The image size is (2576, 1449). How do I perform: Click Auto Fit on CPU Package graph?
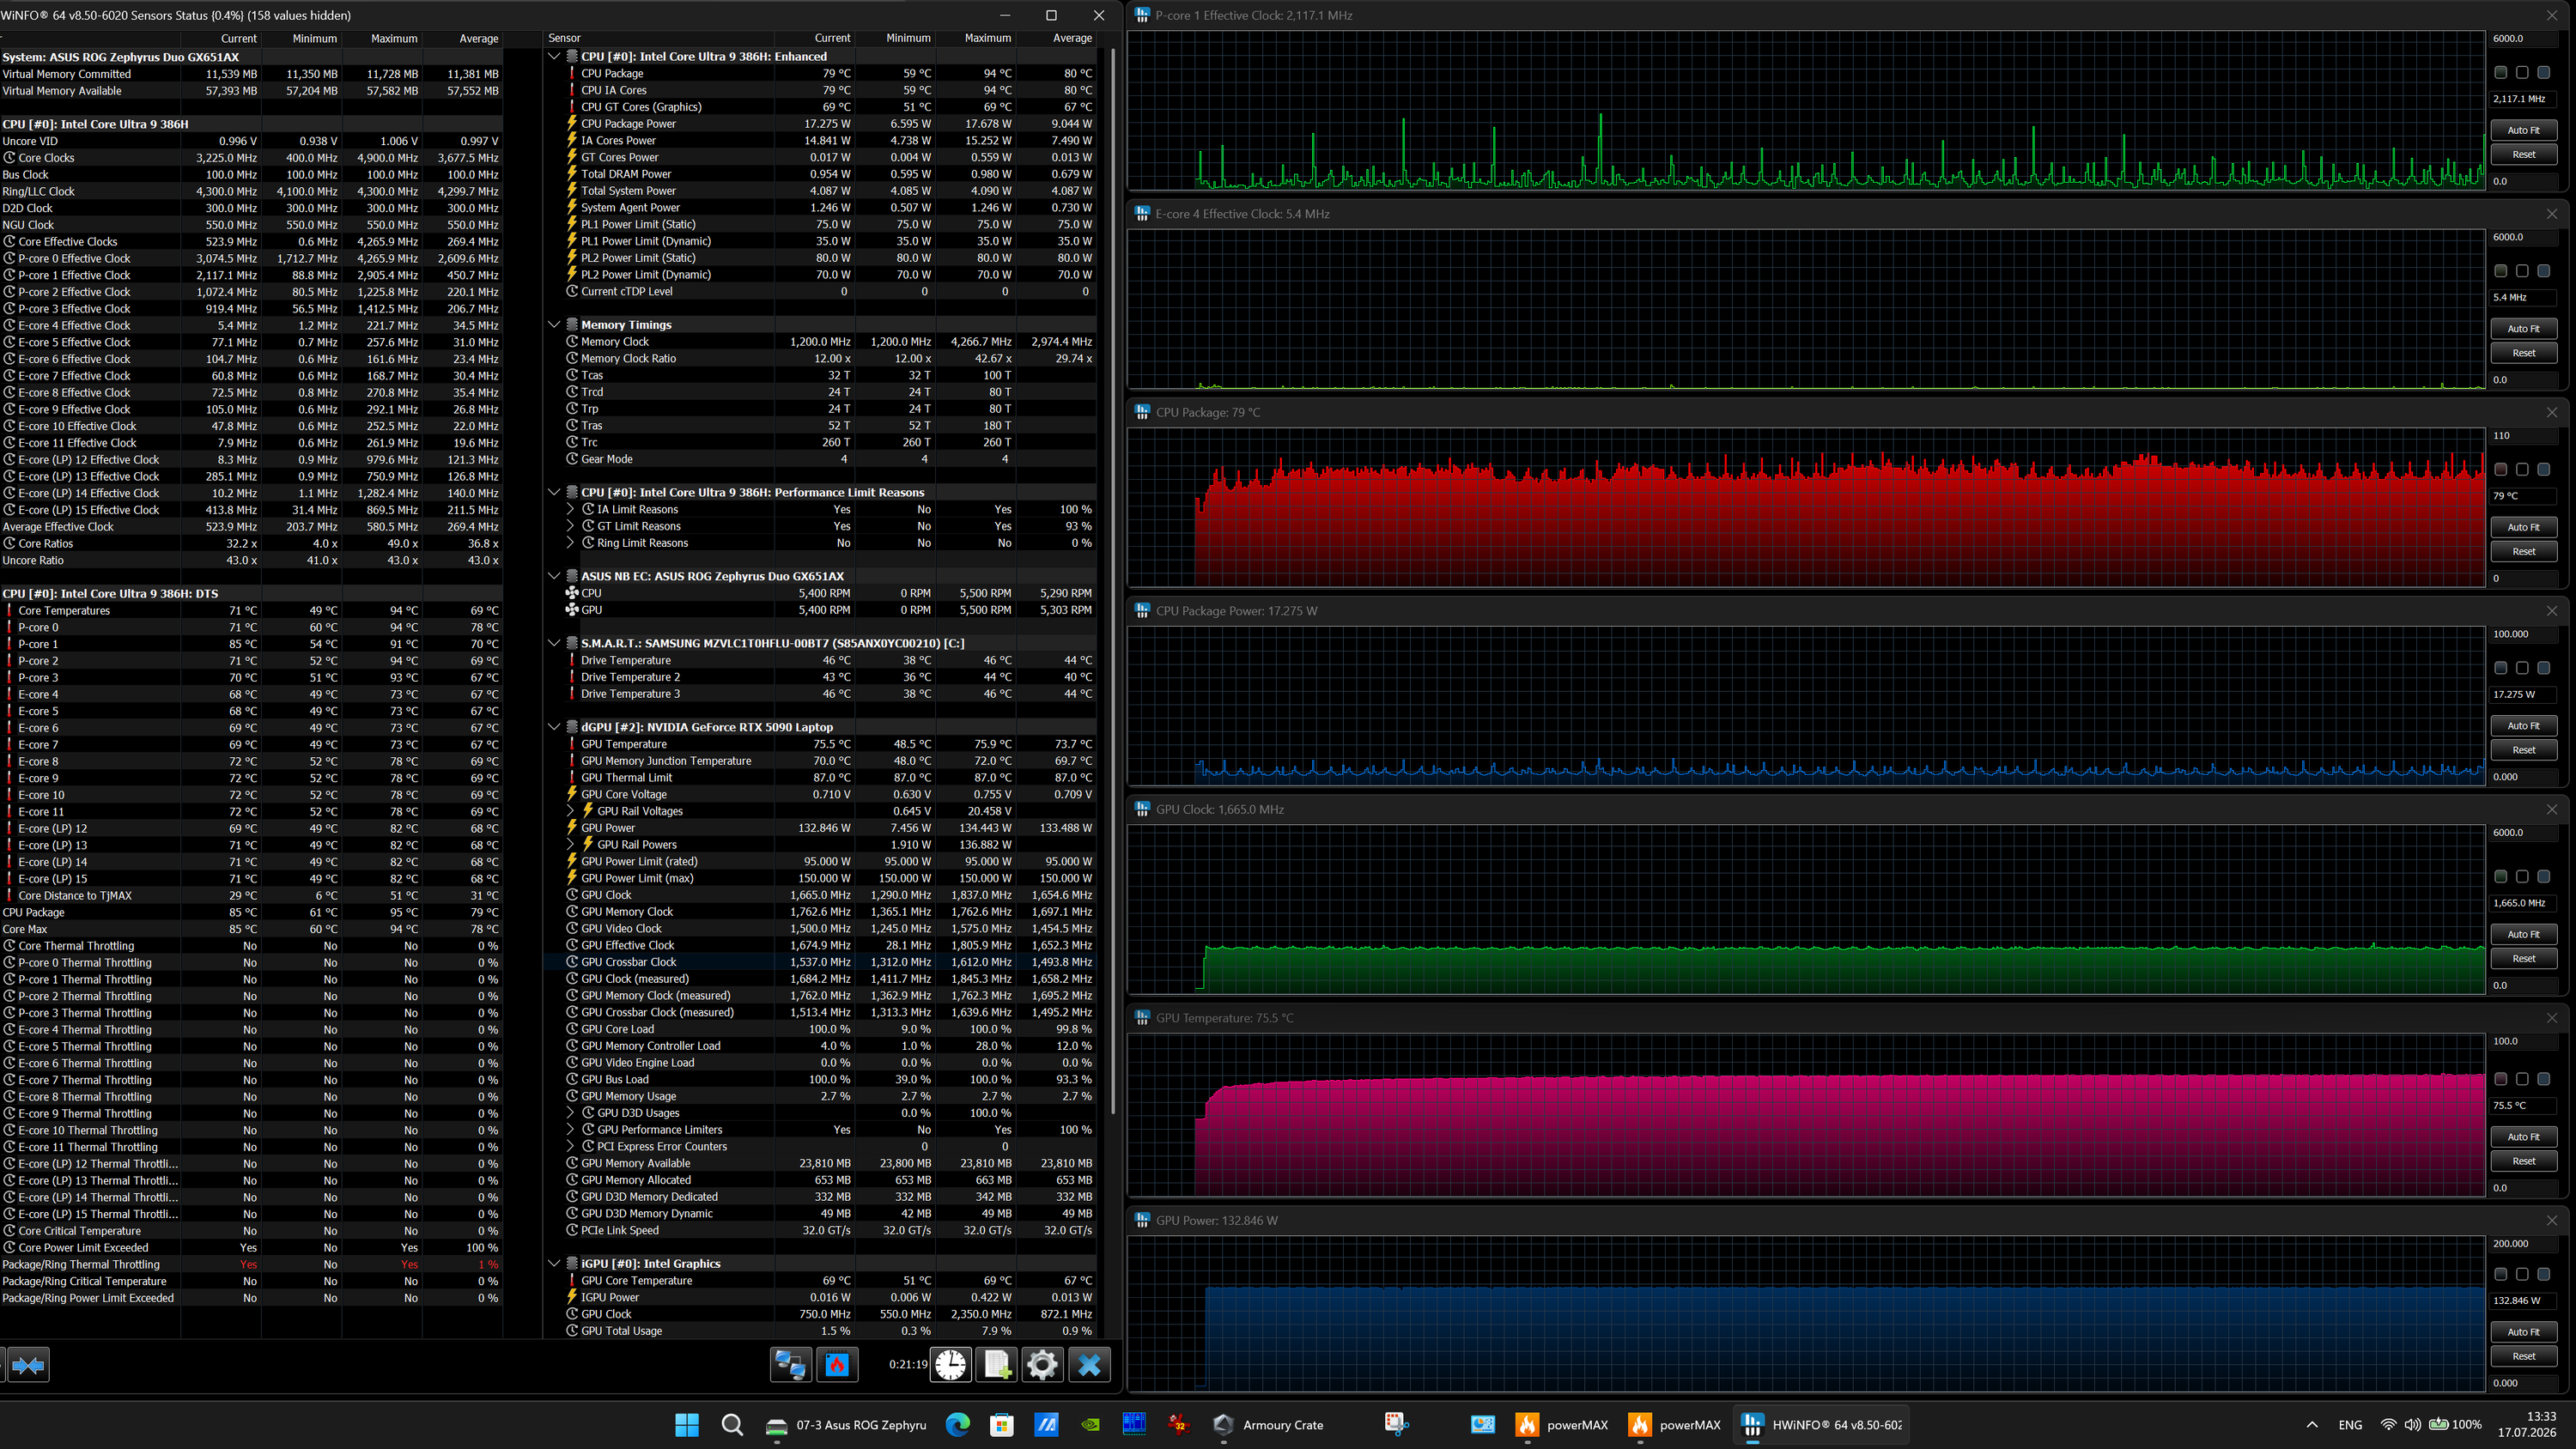tap(2523, 527)
